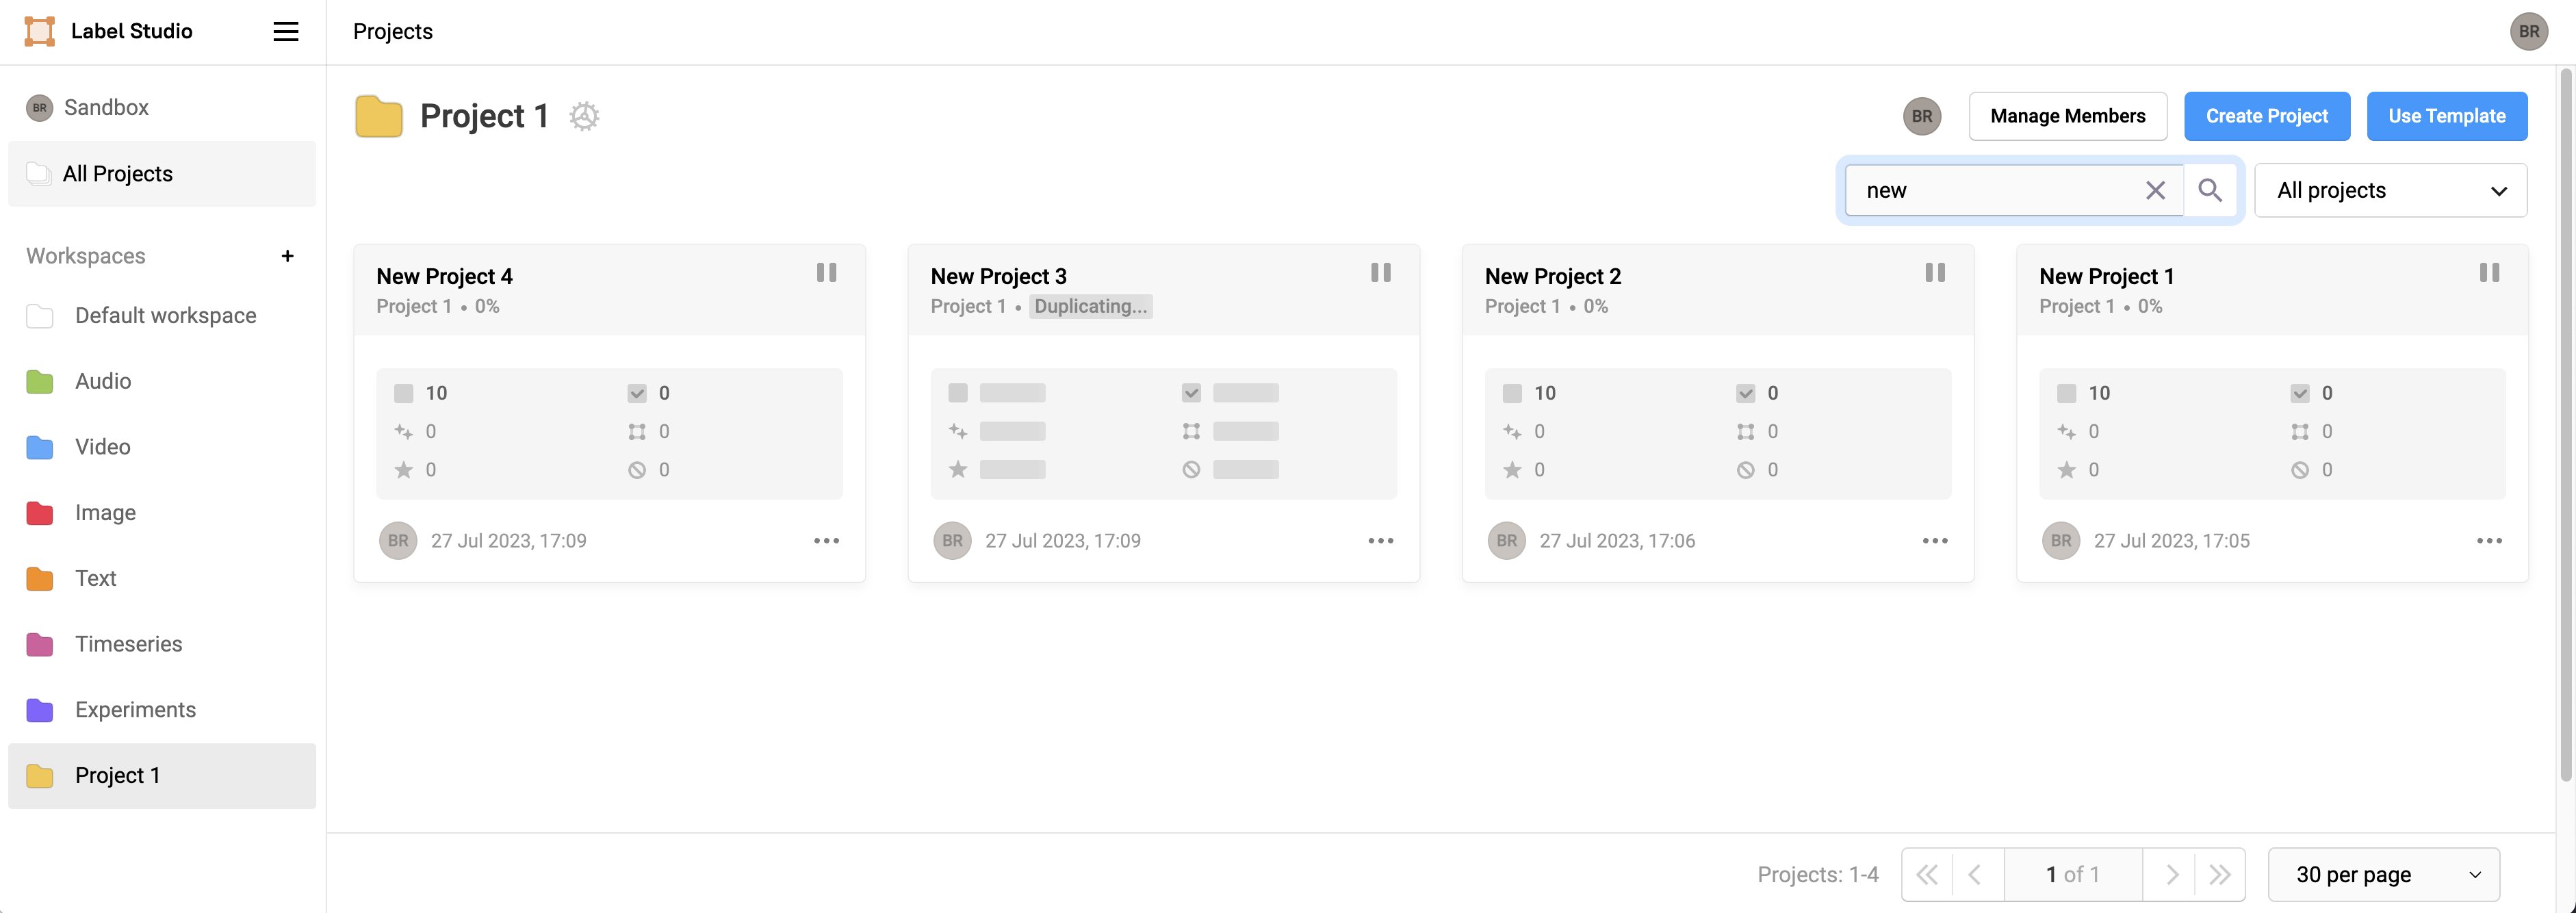Toggle the pause icon on New Project 4
The height and width of the screenshot is (913, 2576).
pos(826,273)
